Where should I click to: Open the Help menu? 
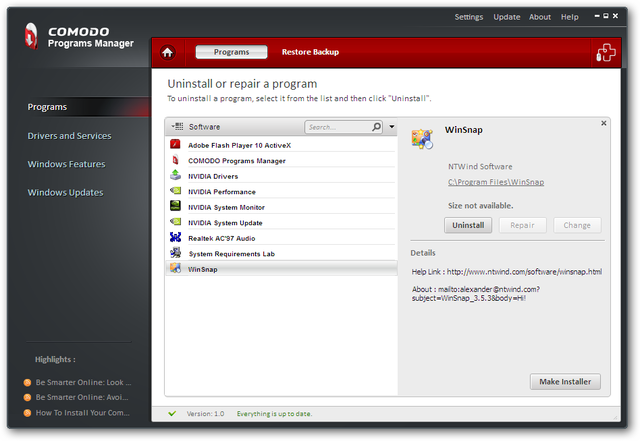pos(570,17)
